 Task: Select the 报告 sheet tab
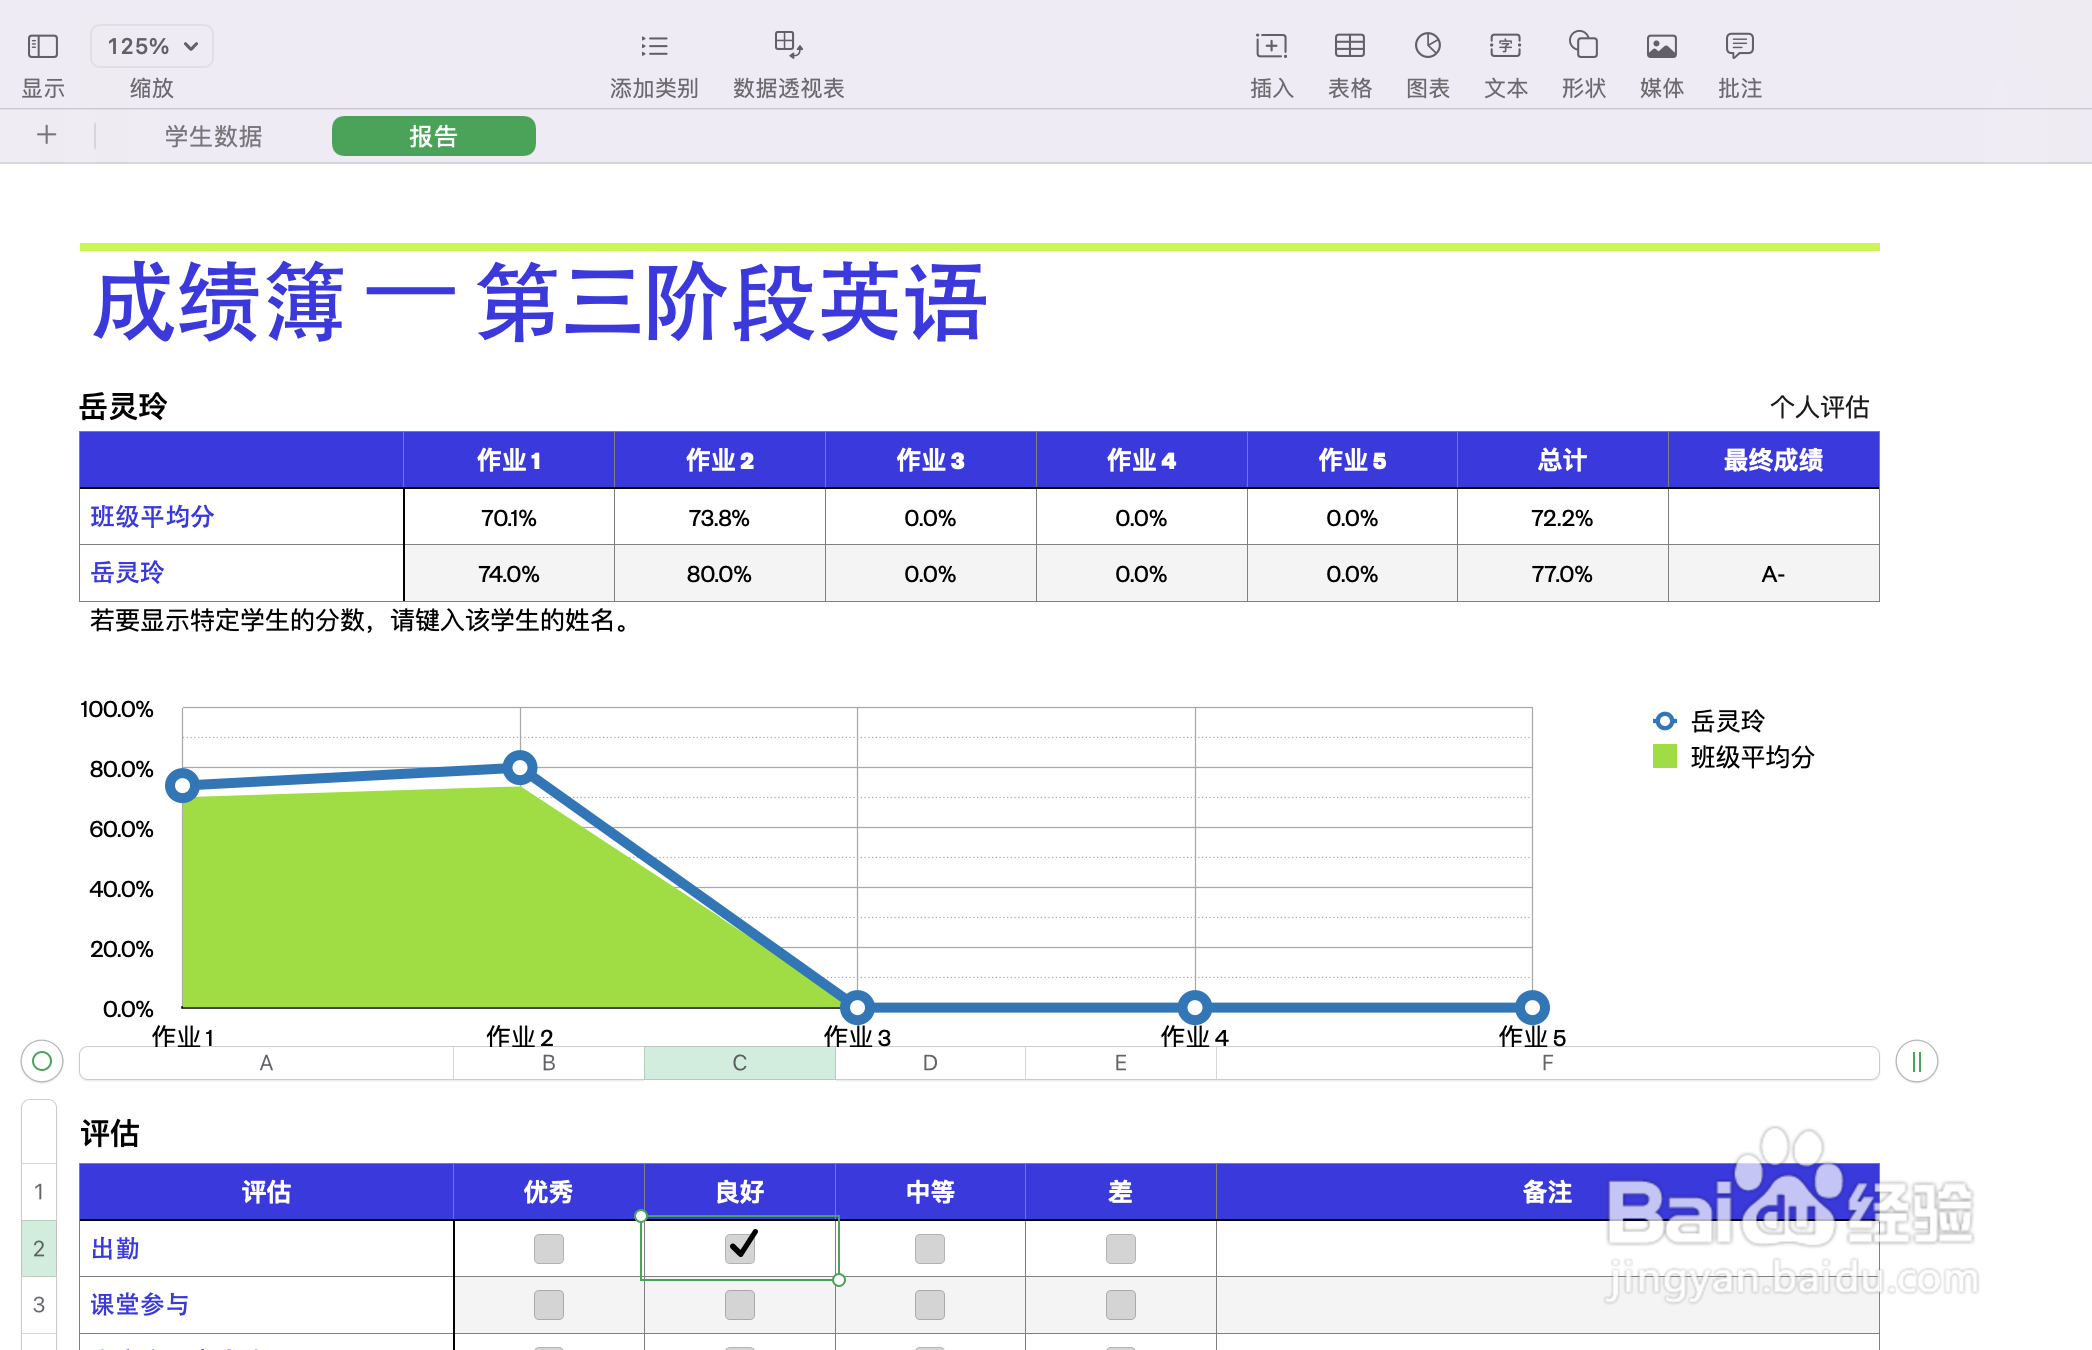tap(432, 136)
